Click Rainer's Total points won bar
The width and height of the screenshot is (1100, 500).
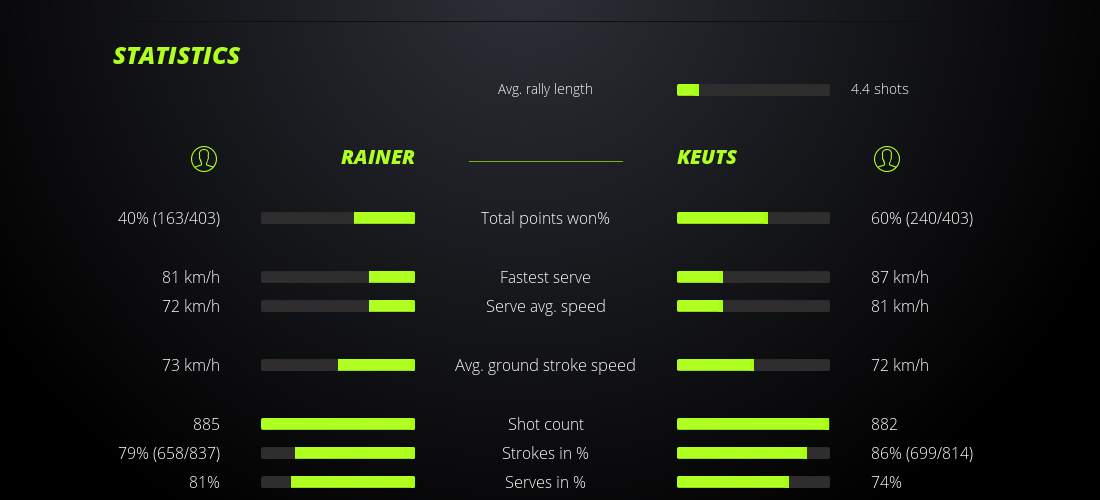[x=338, y=218]
